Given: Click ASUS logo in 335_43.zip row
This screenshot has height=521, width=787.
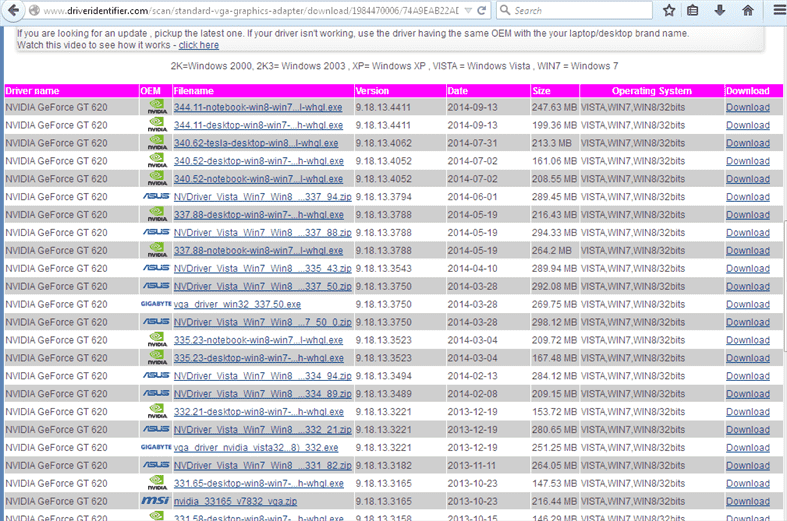Looking at the screenshot, I should tap(156, 268).
